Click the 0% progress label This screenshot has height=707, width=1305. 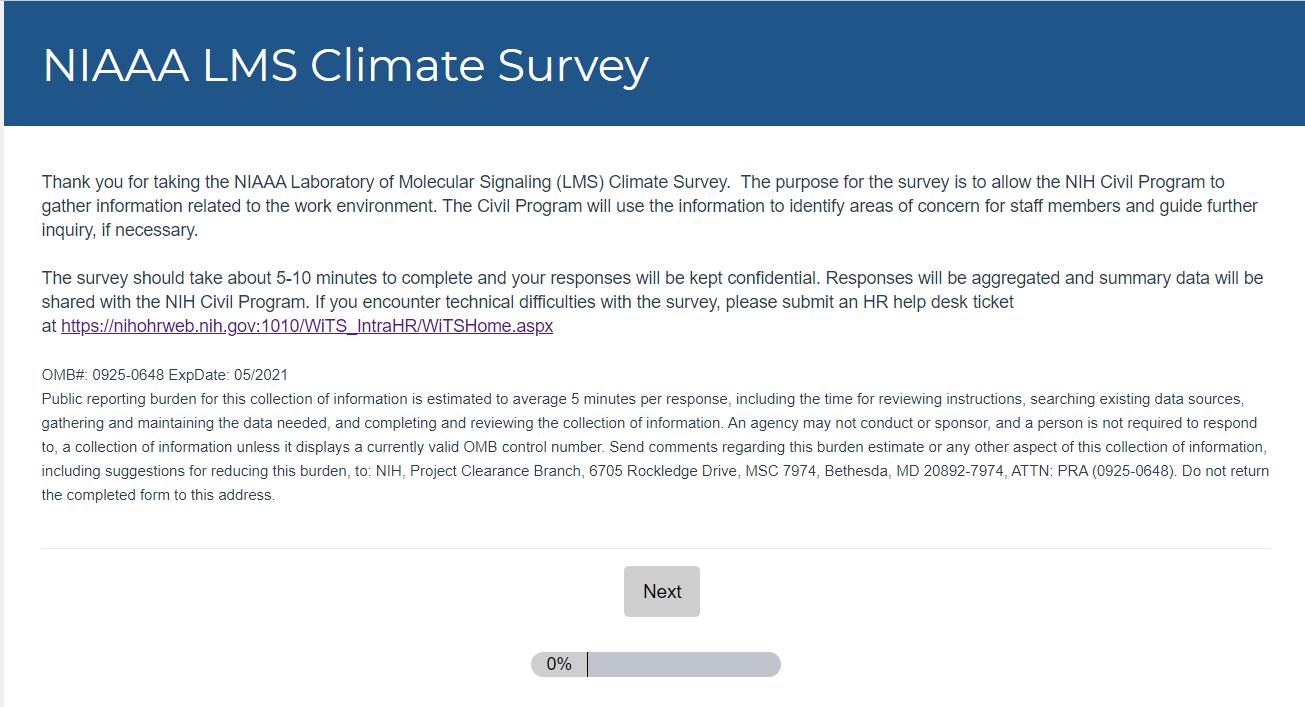click(x=558, y=664)
